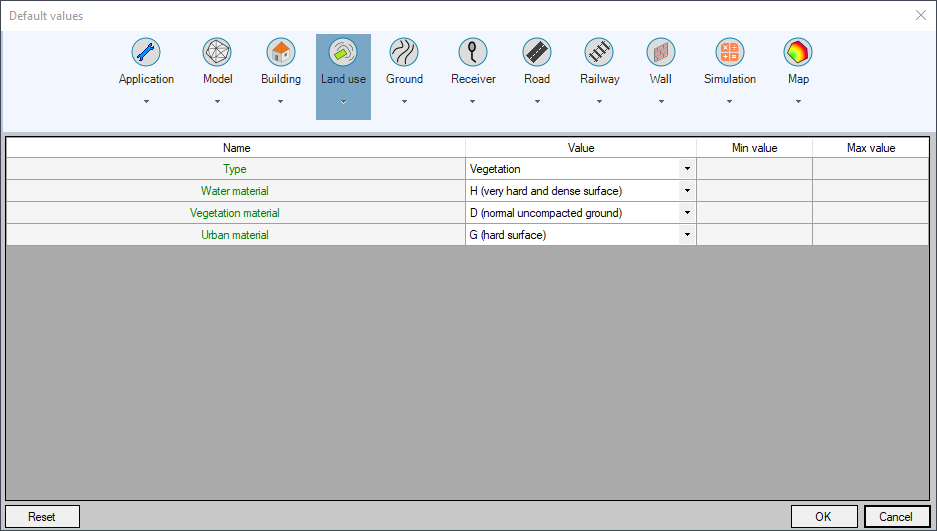This screenshot has height=531, width=937.
Task: Expand the arrow under Simulation
Action: 730,102
